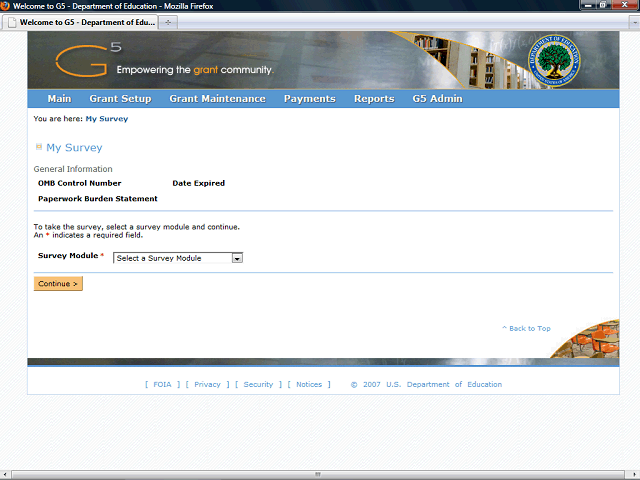Click the Firefox icon in title bar
The width and height of the screenshot is (640, 480).
(x=5, y=6)
